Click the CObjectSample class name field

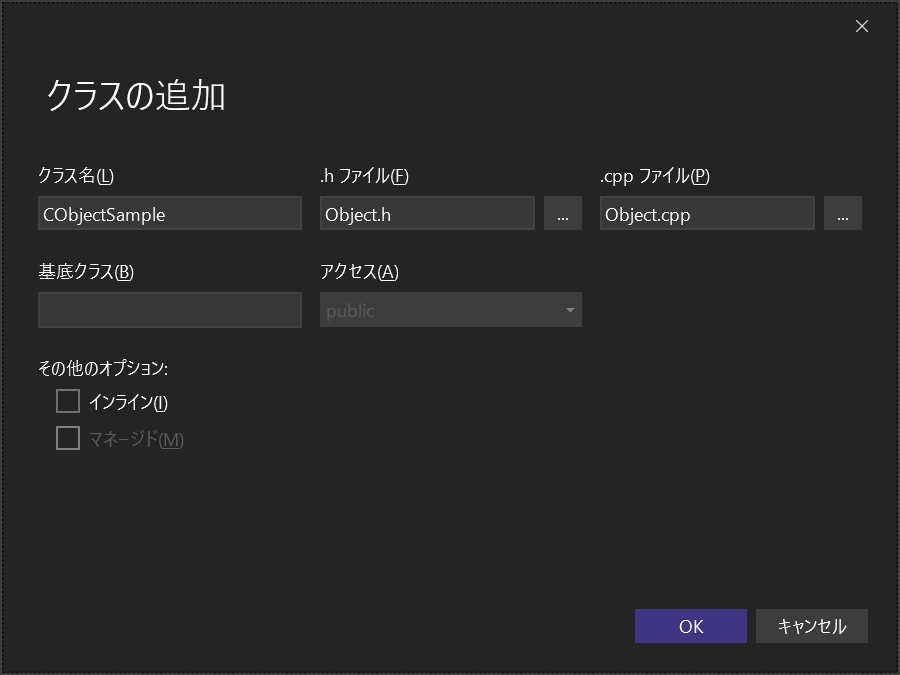click(x=169, y=214)
